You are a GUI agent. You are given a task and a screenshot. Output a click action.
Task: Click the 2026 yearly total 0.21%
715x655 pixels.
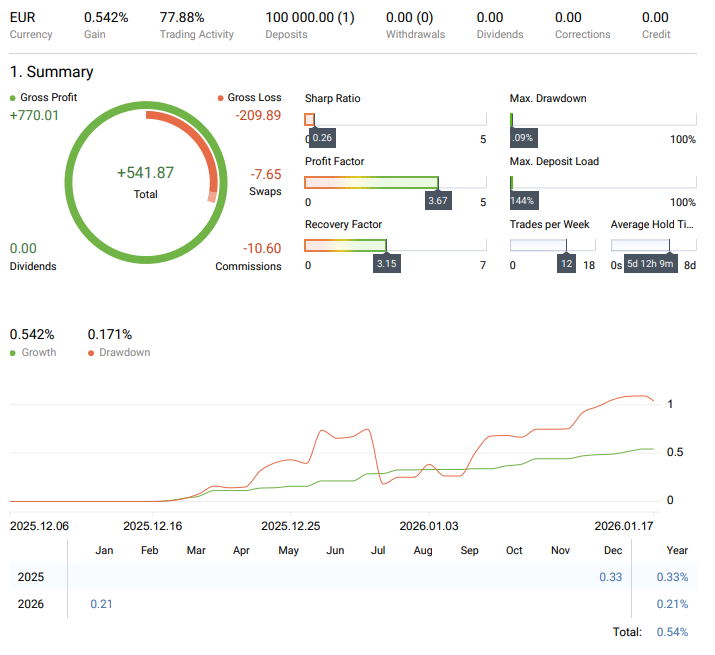pyautogui.click(x=672, y=604)
